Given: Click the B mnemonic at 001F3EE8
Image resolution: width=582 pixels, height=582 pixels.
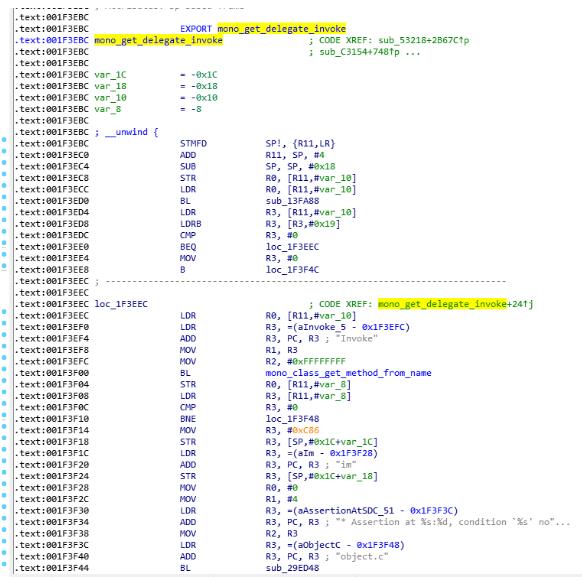Looking at the screenshot, I should [183, 270].
